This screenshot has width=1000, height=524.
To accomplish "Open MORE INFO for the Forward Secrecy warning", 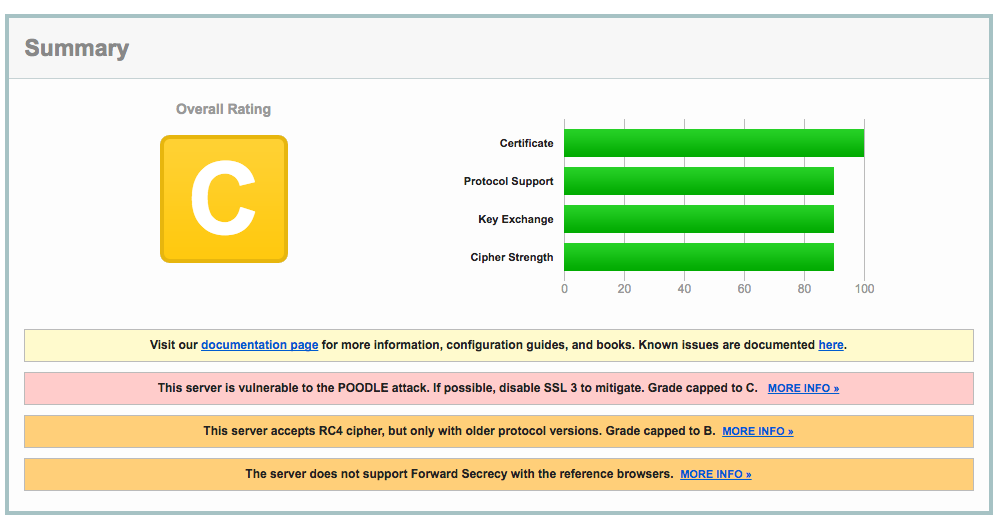I will pos(716,474).
